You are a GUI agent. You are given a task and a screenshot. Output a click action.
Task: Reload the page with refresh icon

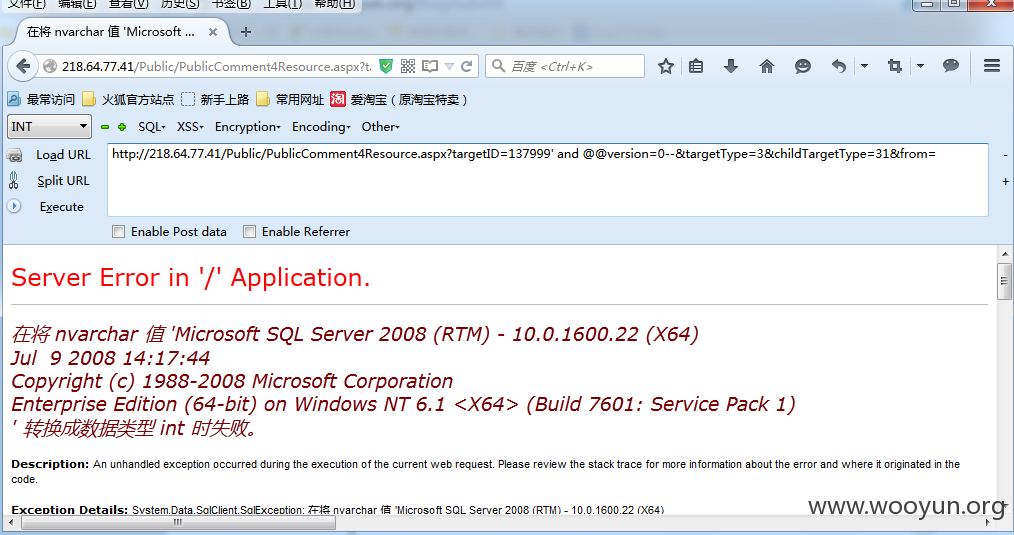pyautogui.click(x=466, y=66)
